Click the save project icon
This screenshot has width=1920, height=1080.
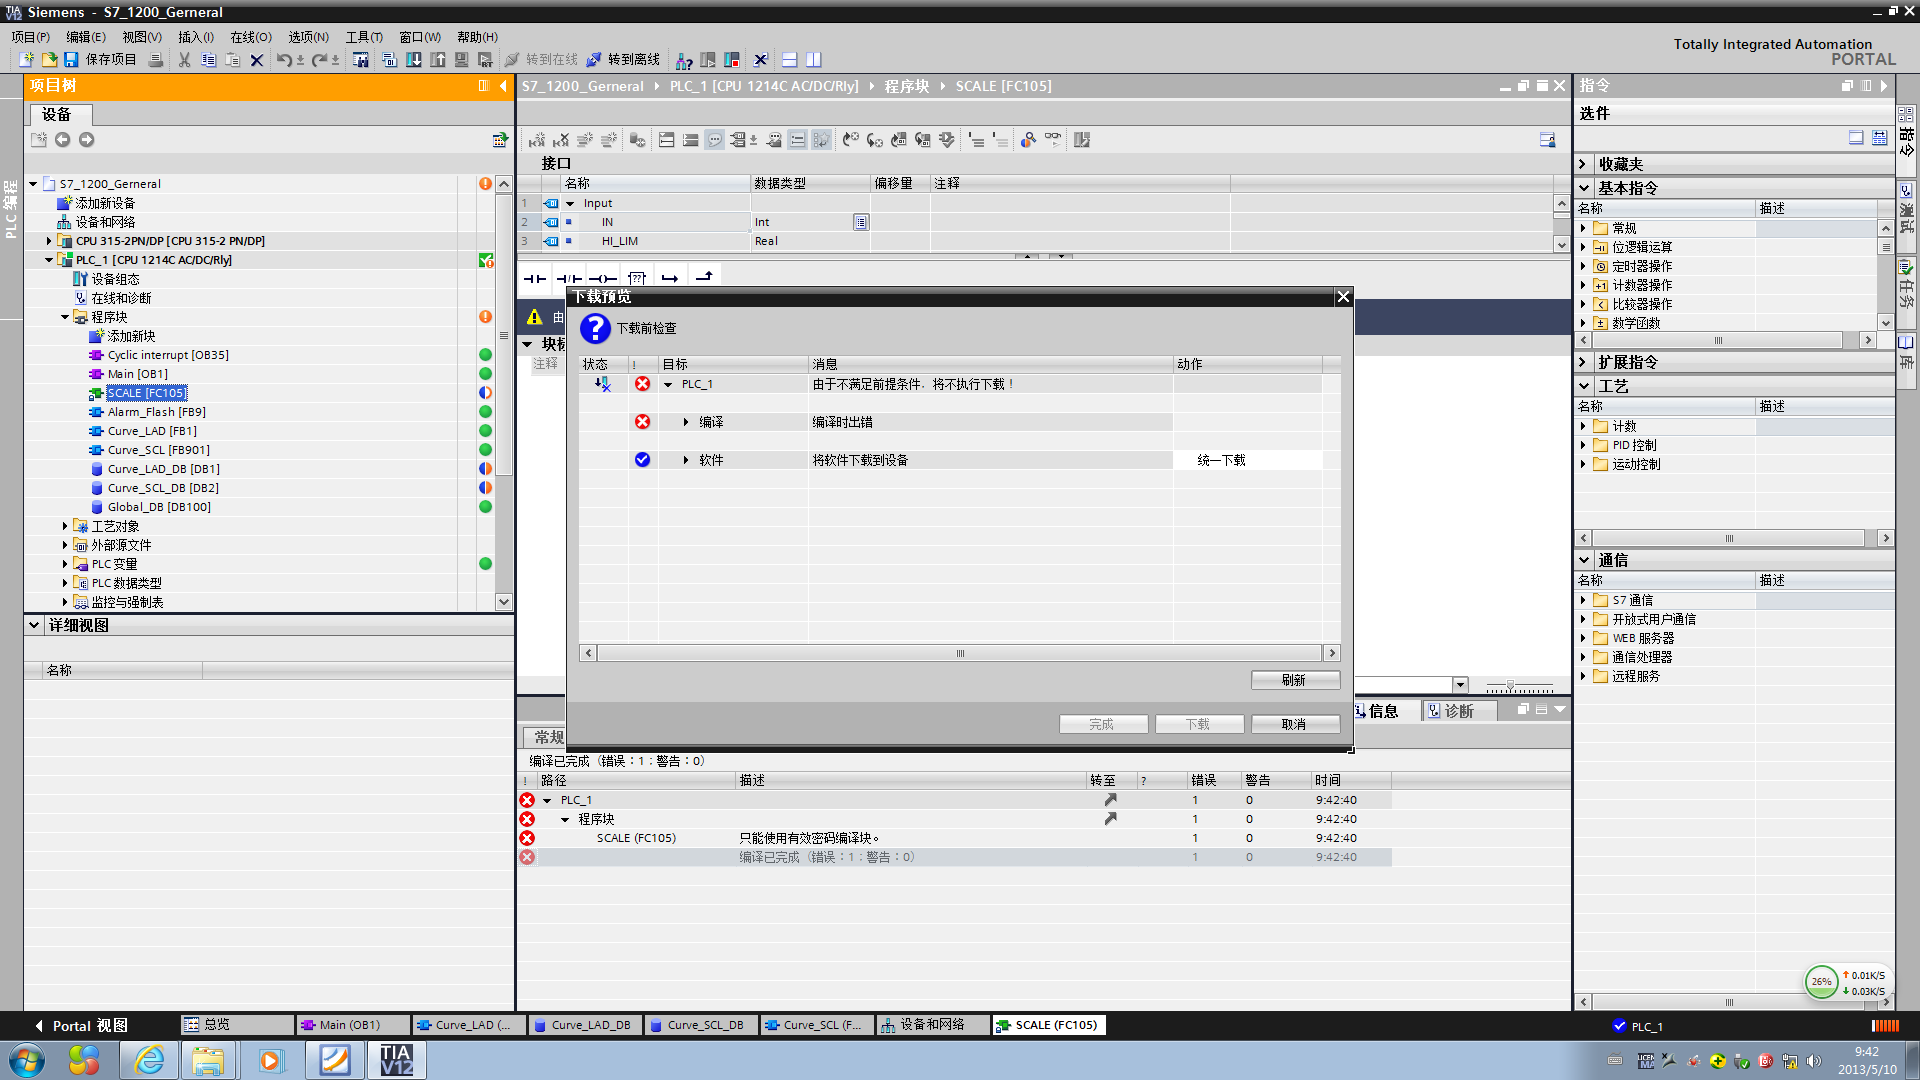(x=71, y=60)
